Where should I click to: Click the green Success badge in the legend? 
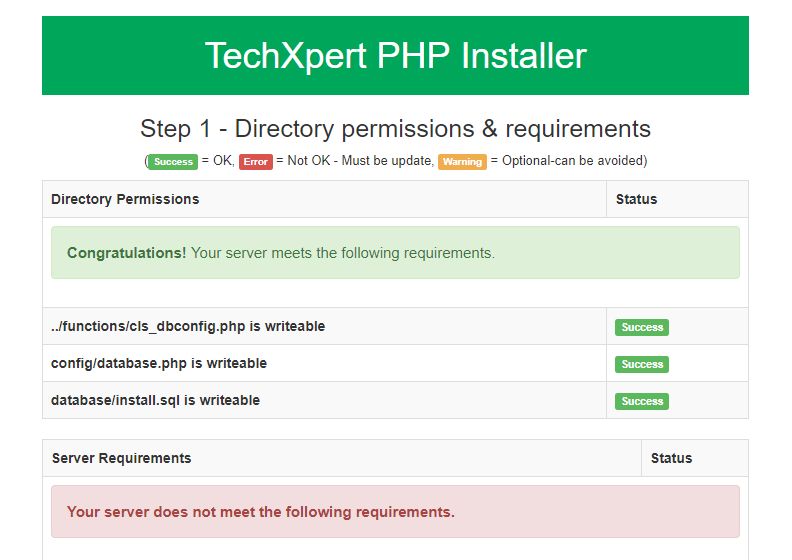coord(174,161)
